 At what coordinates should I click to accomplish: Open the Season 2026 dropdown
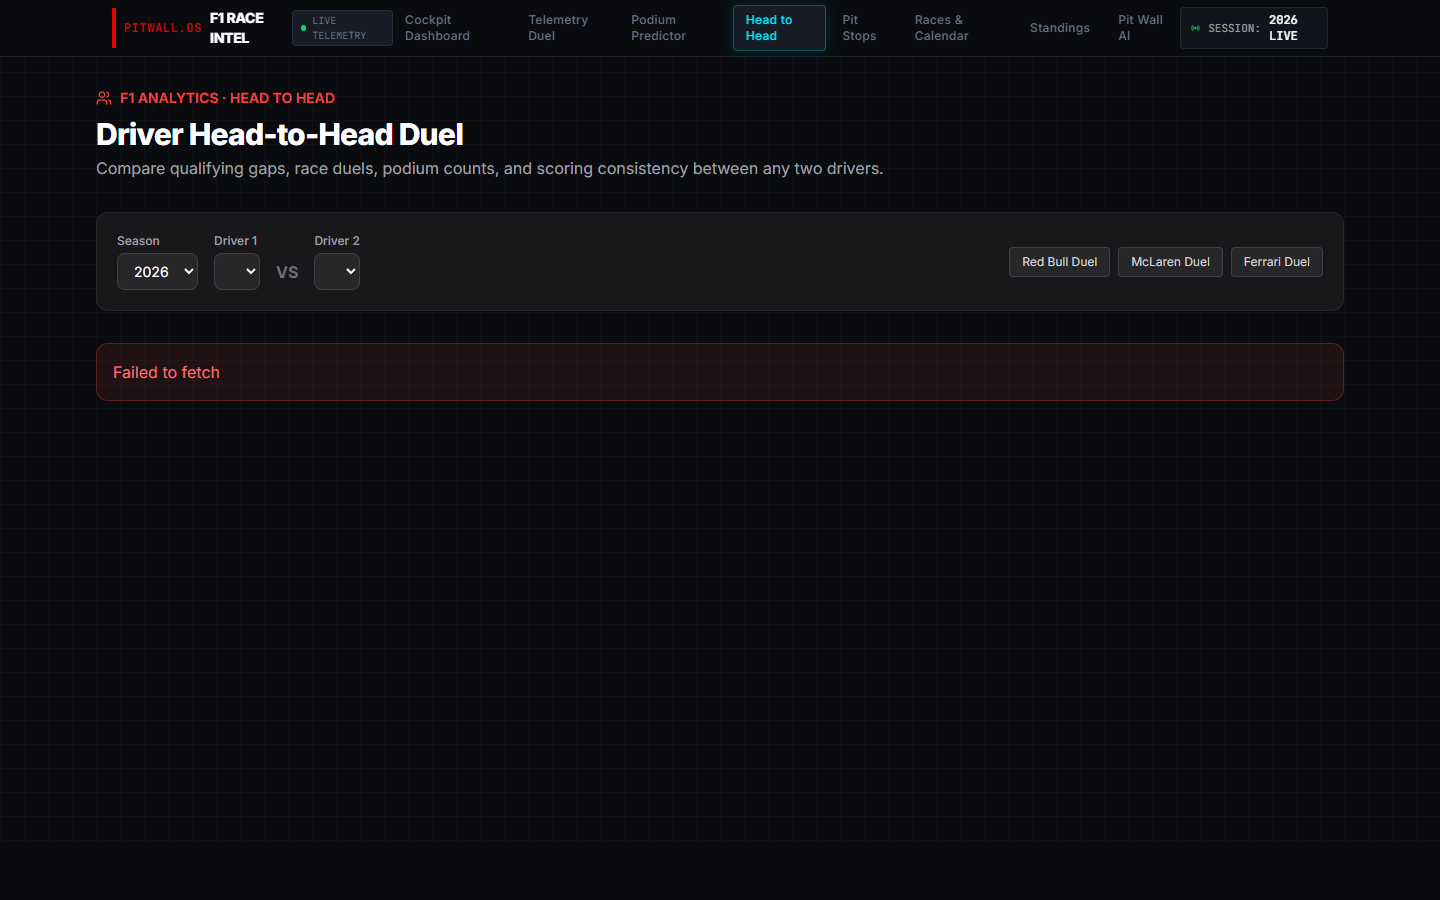[157, 272]
